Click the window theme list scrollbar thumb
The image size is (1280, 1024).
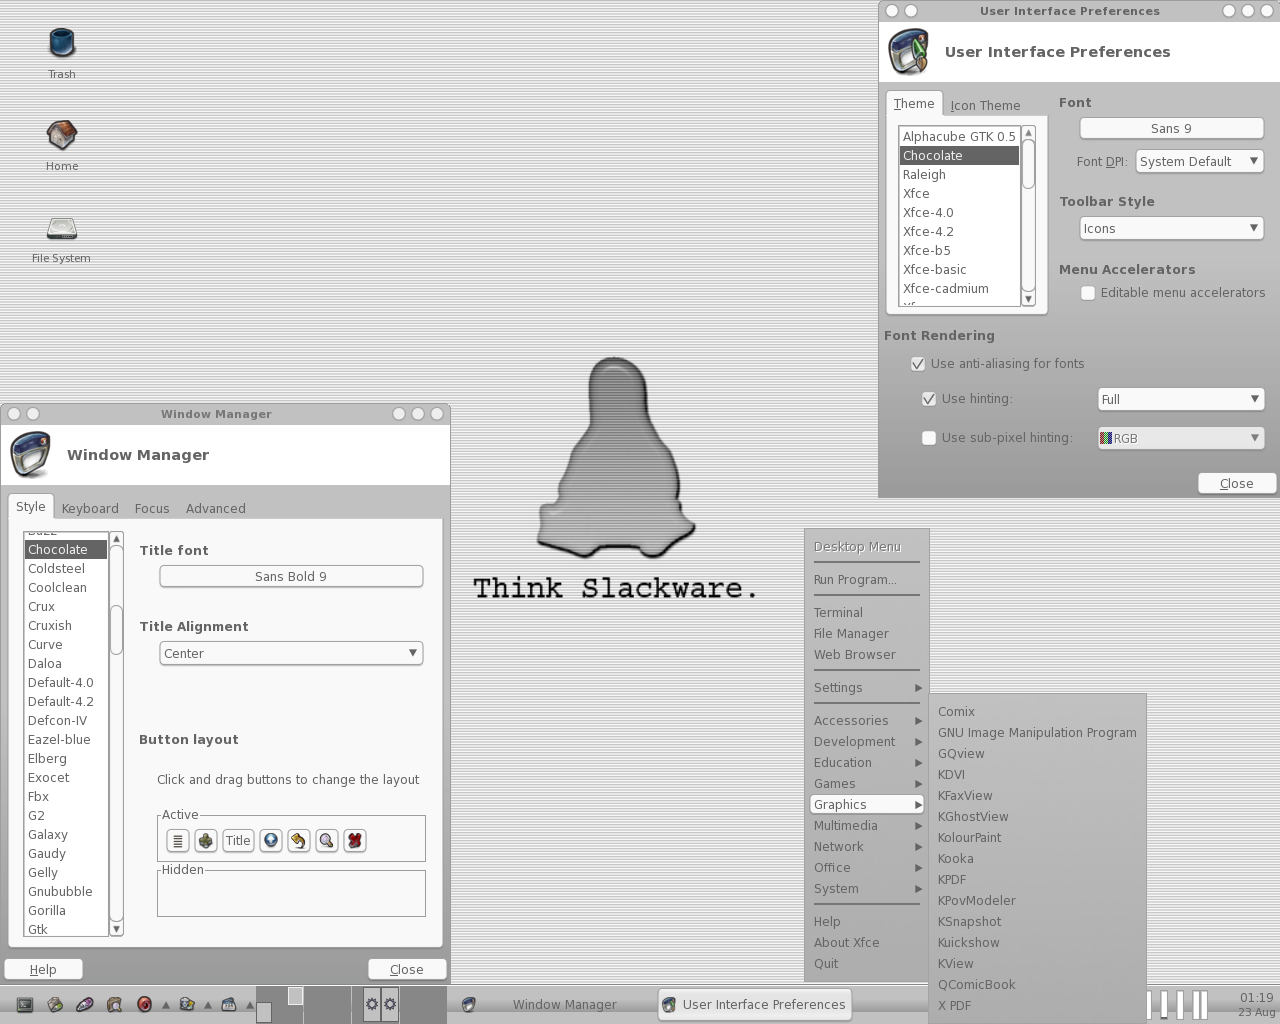pyautogui.click(x=116, y=630)
